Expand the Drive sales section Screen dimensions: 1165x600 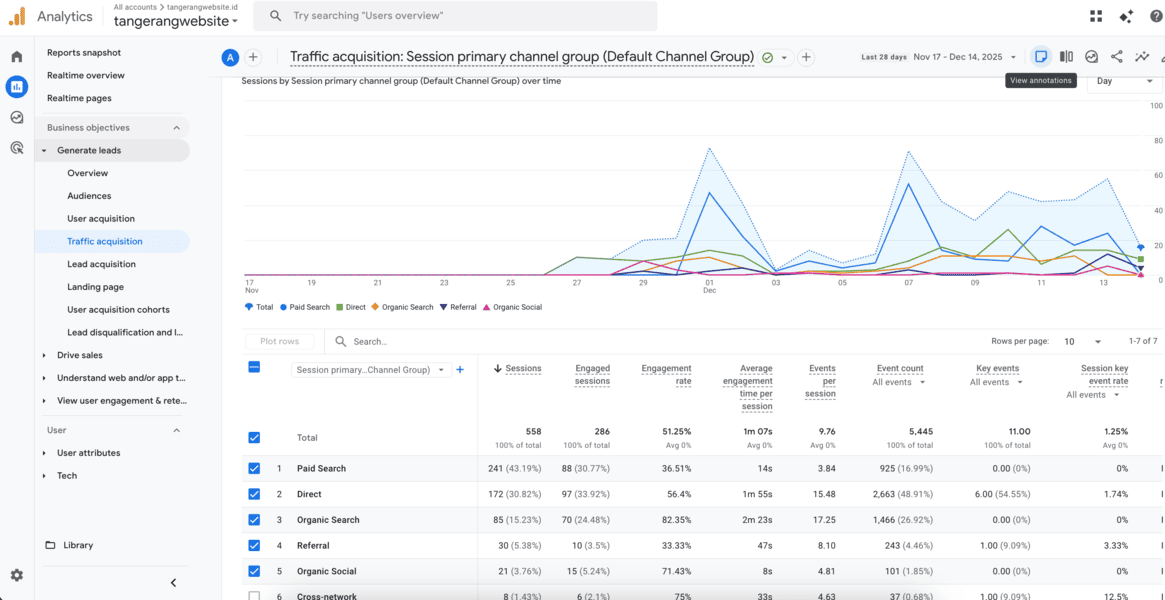44,355
